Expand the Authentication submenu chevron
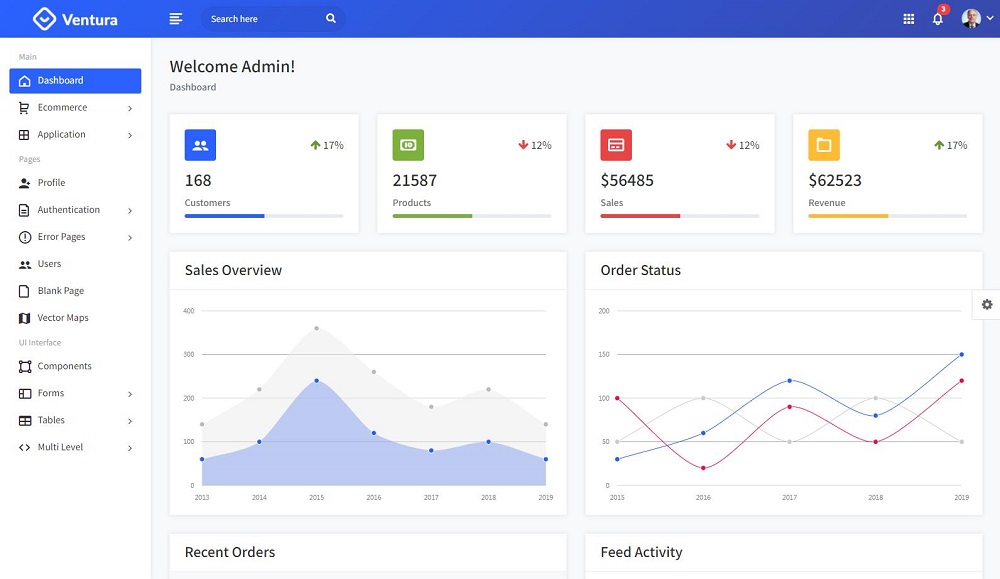This screenshot has height=579, width=1000. [130, 210]
